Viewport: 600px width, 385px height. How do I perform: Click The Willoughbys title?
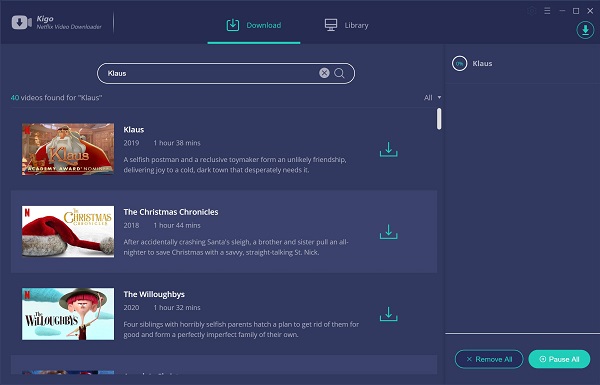pos(154,294)
